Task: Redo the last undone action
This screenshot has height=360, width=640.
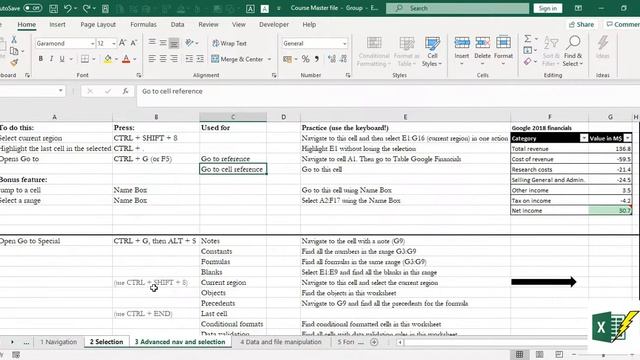Action: click(86, 8)
